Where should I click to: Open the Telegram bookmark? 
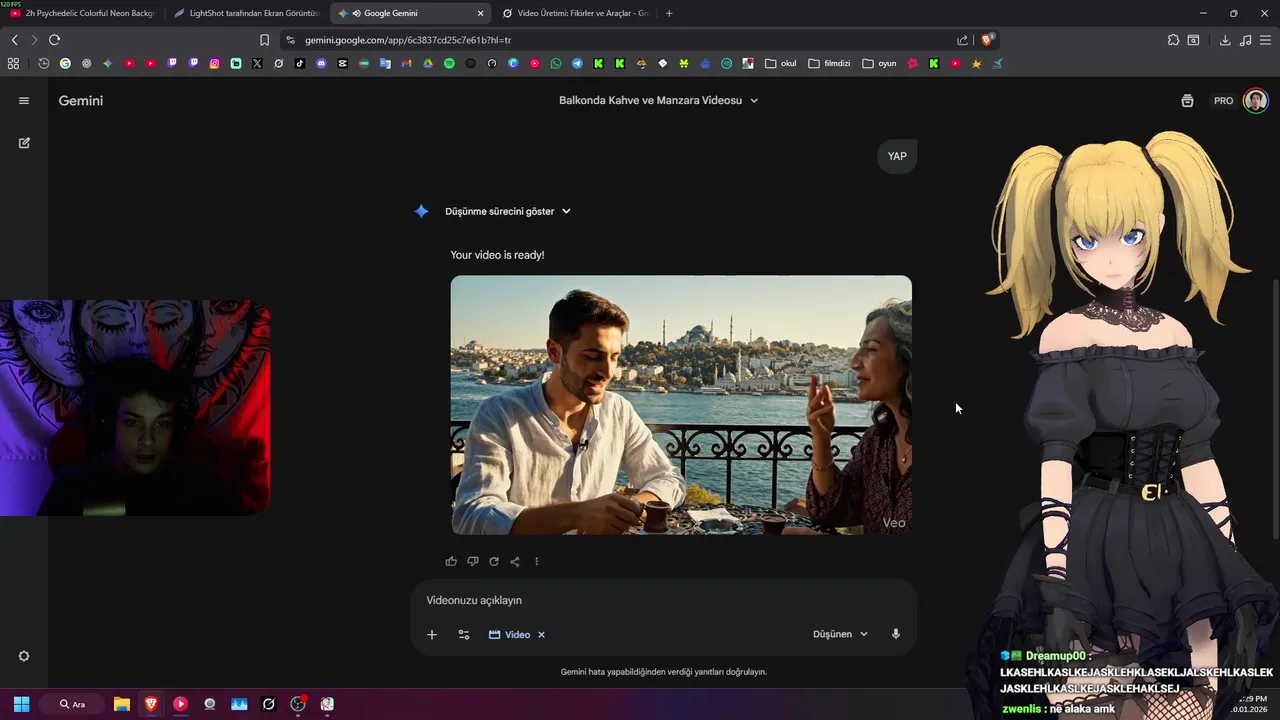coord(577,63)
